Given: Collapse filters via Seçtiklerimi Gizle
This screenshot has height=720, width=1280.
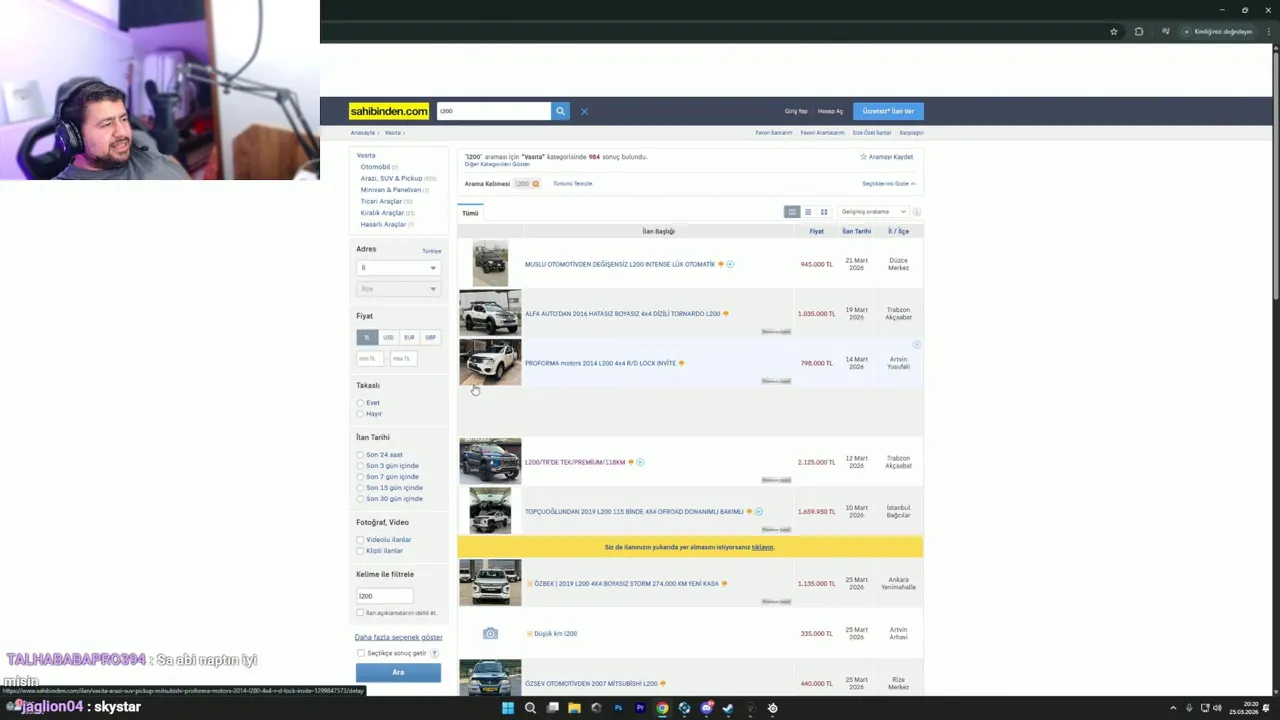Looking at the screenshot, I should point(889,184).
